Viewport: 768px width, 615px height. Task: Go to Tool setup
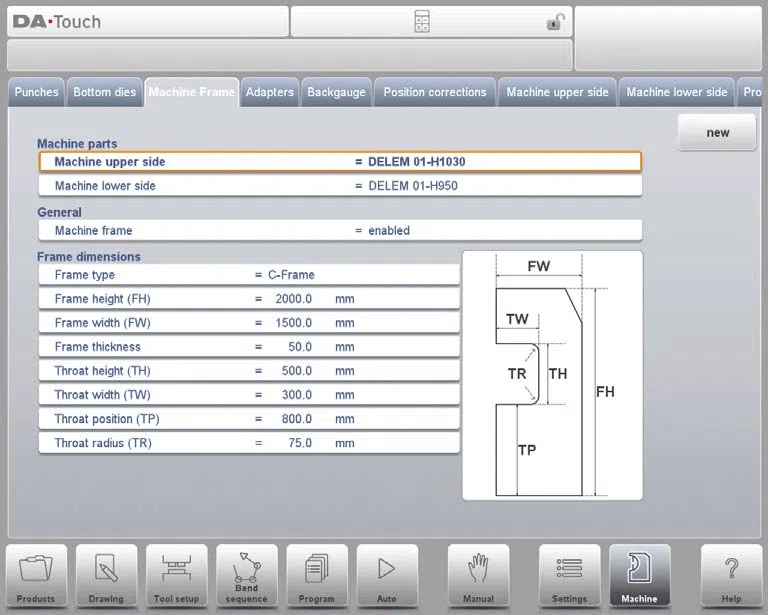tap(176, 577)
